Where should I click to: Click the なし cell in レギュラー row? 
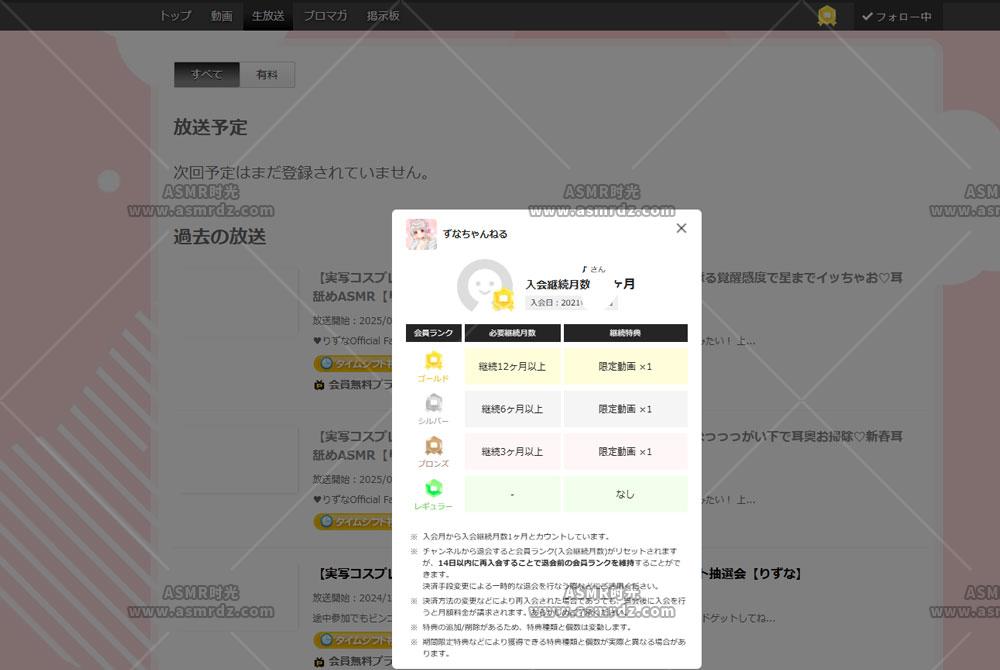click(625, 494)
